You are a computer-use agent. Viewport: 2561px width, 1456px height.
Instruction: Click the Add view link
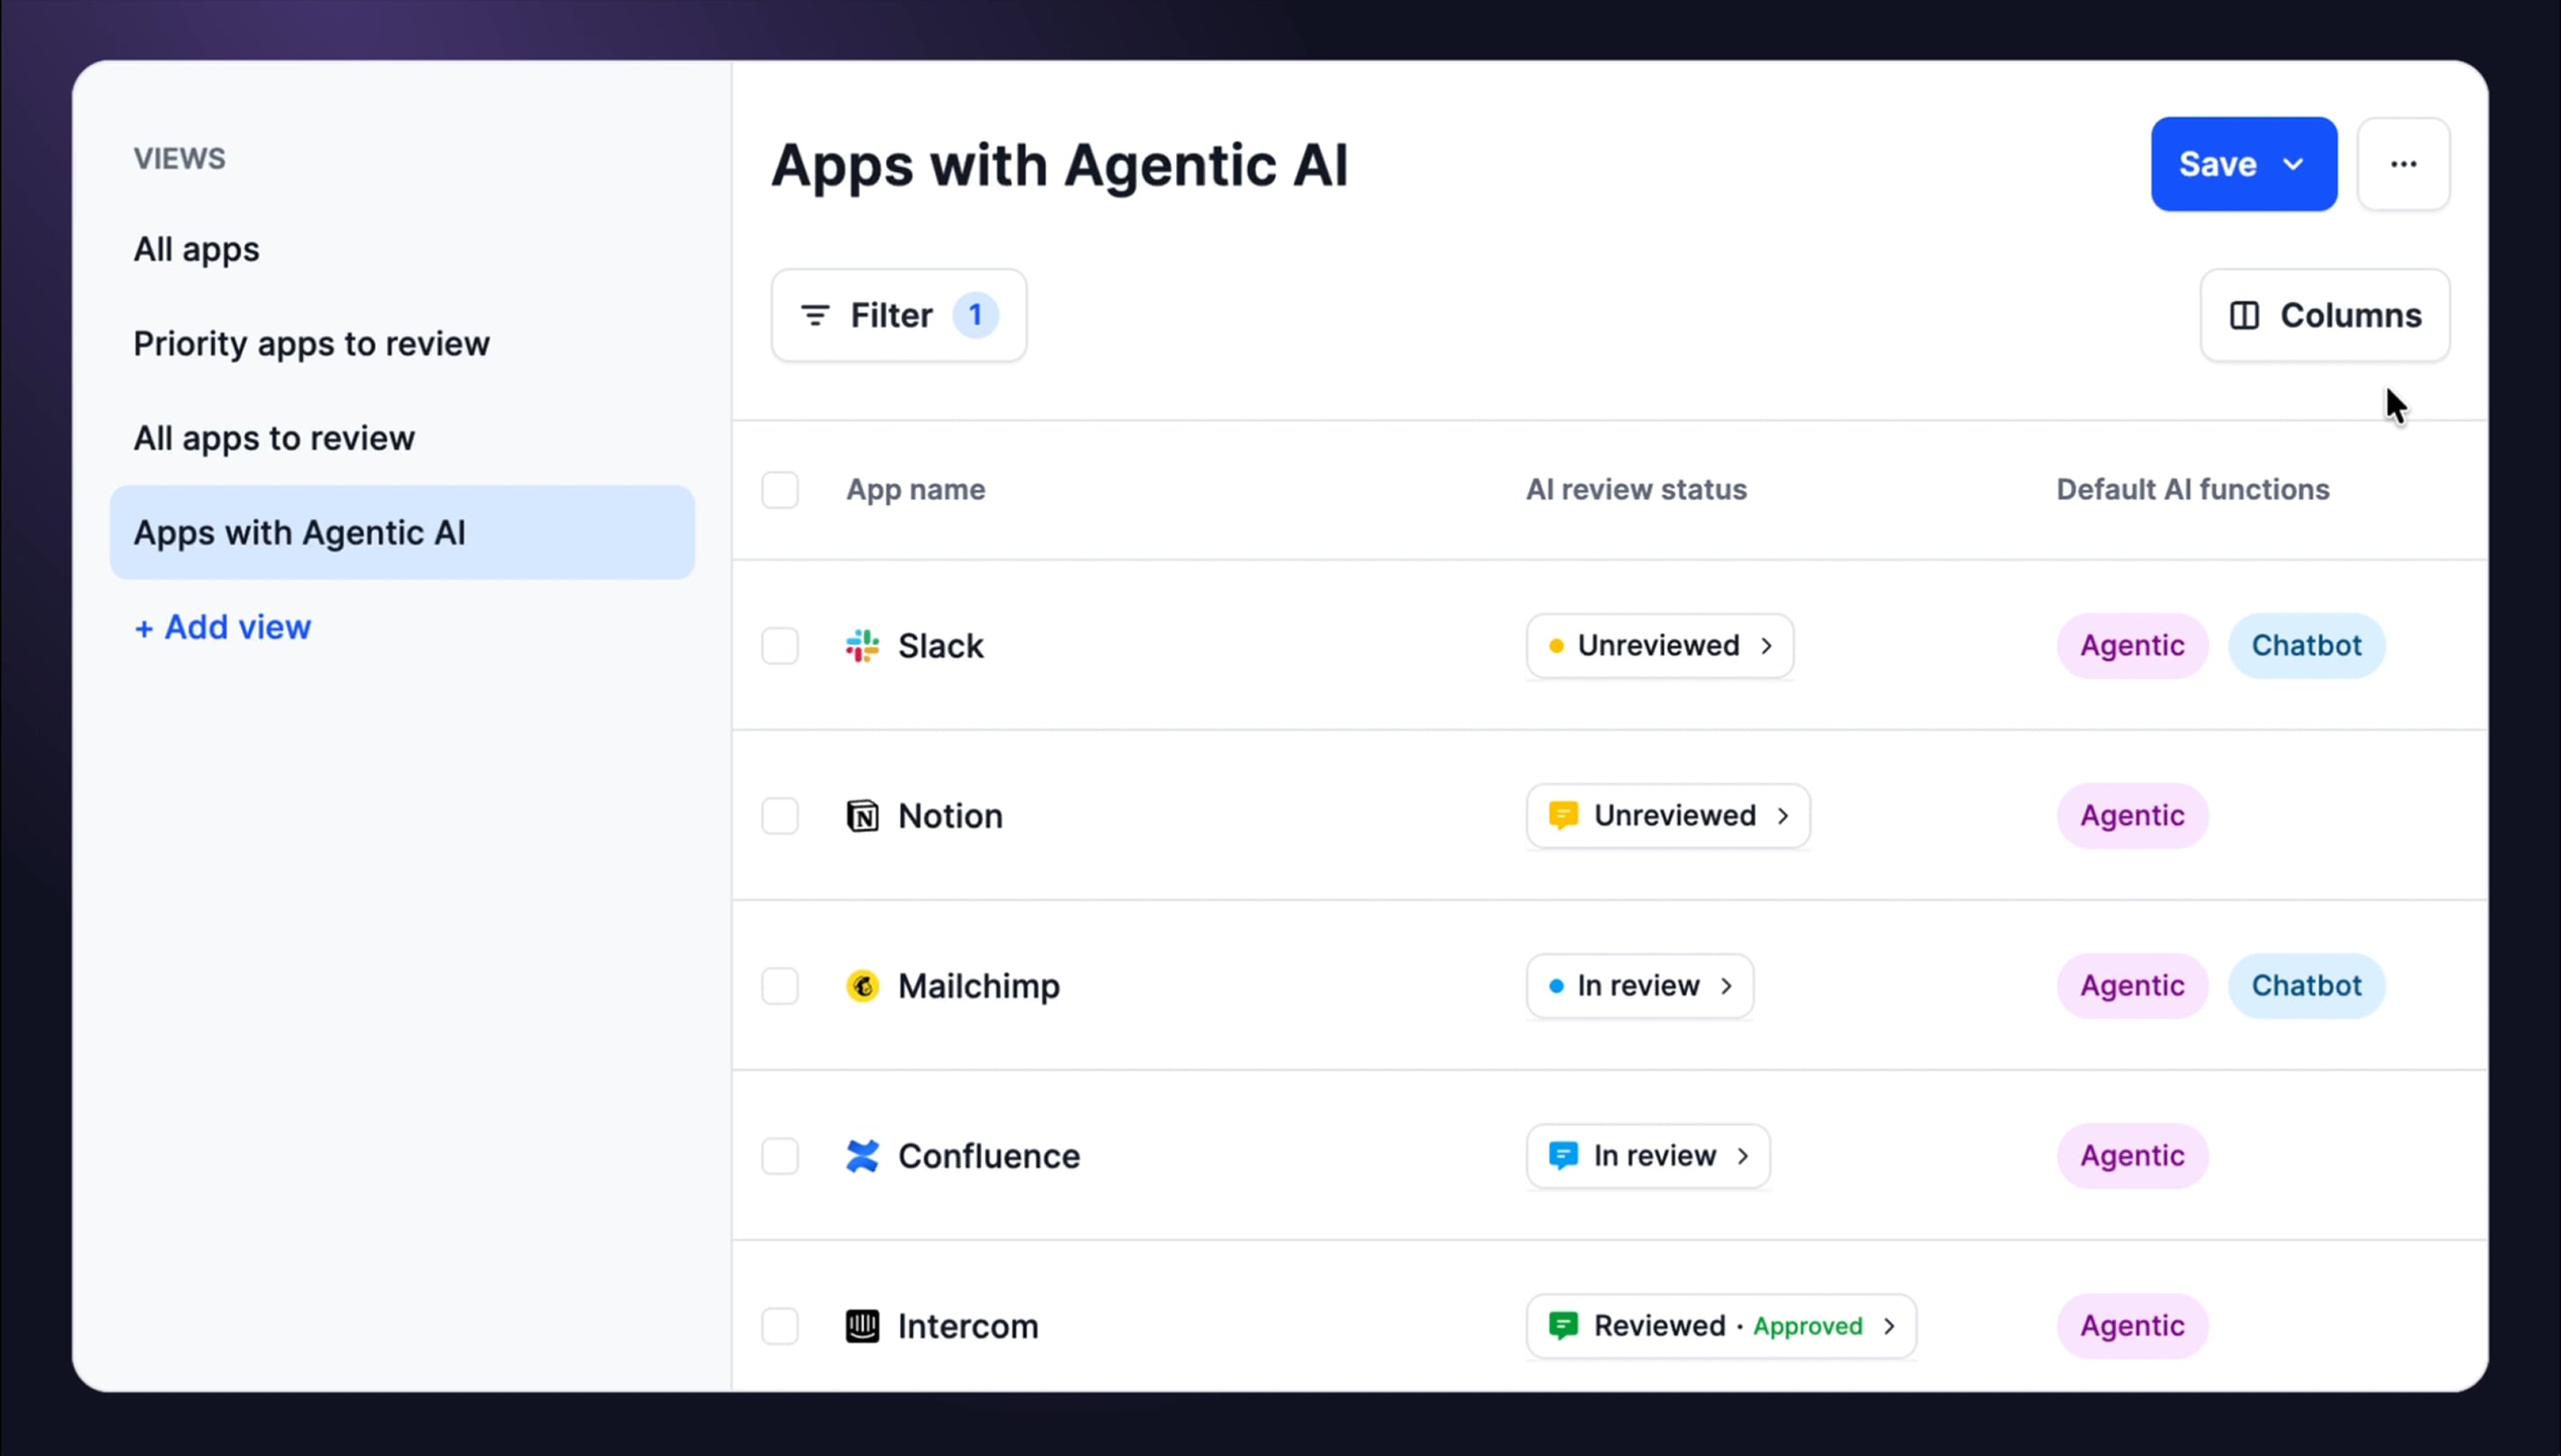click(x=222, y=627)
